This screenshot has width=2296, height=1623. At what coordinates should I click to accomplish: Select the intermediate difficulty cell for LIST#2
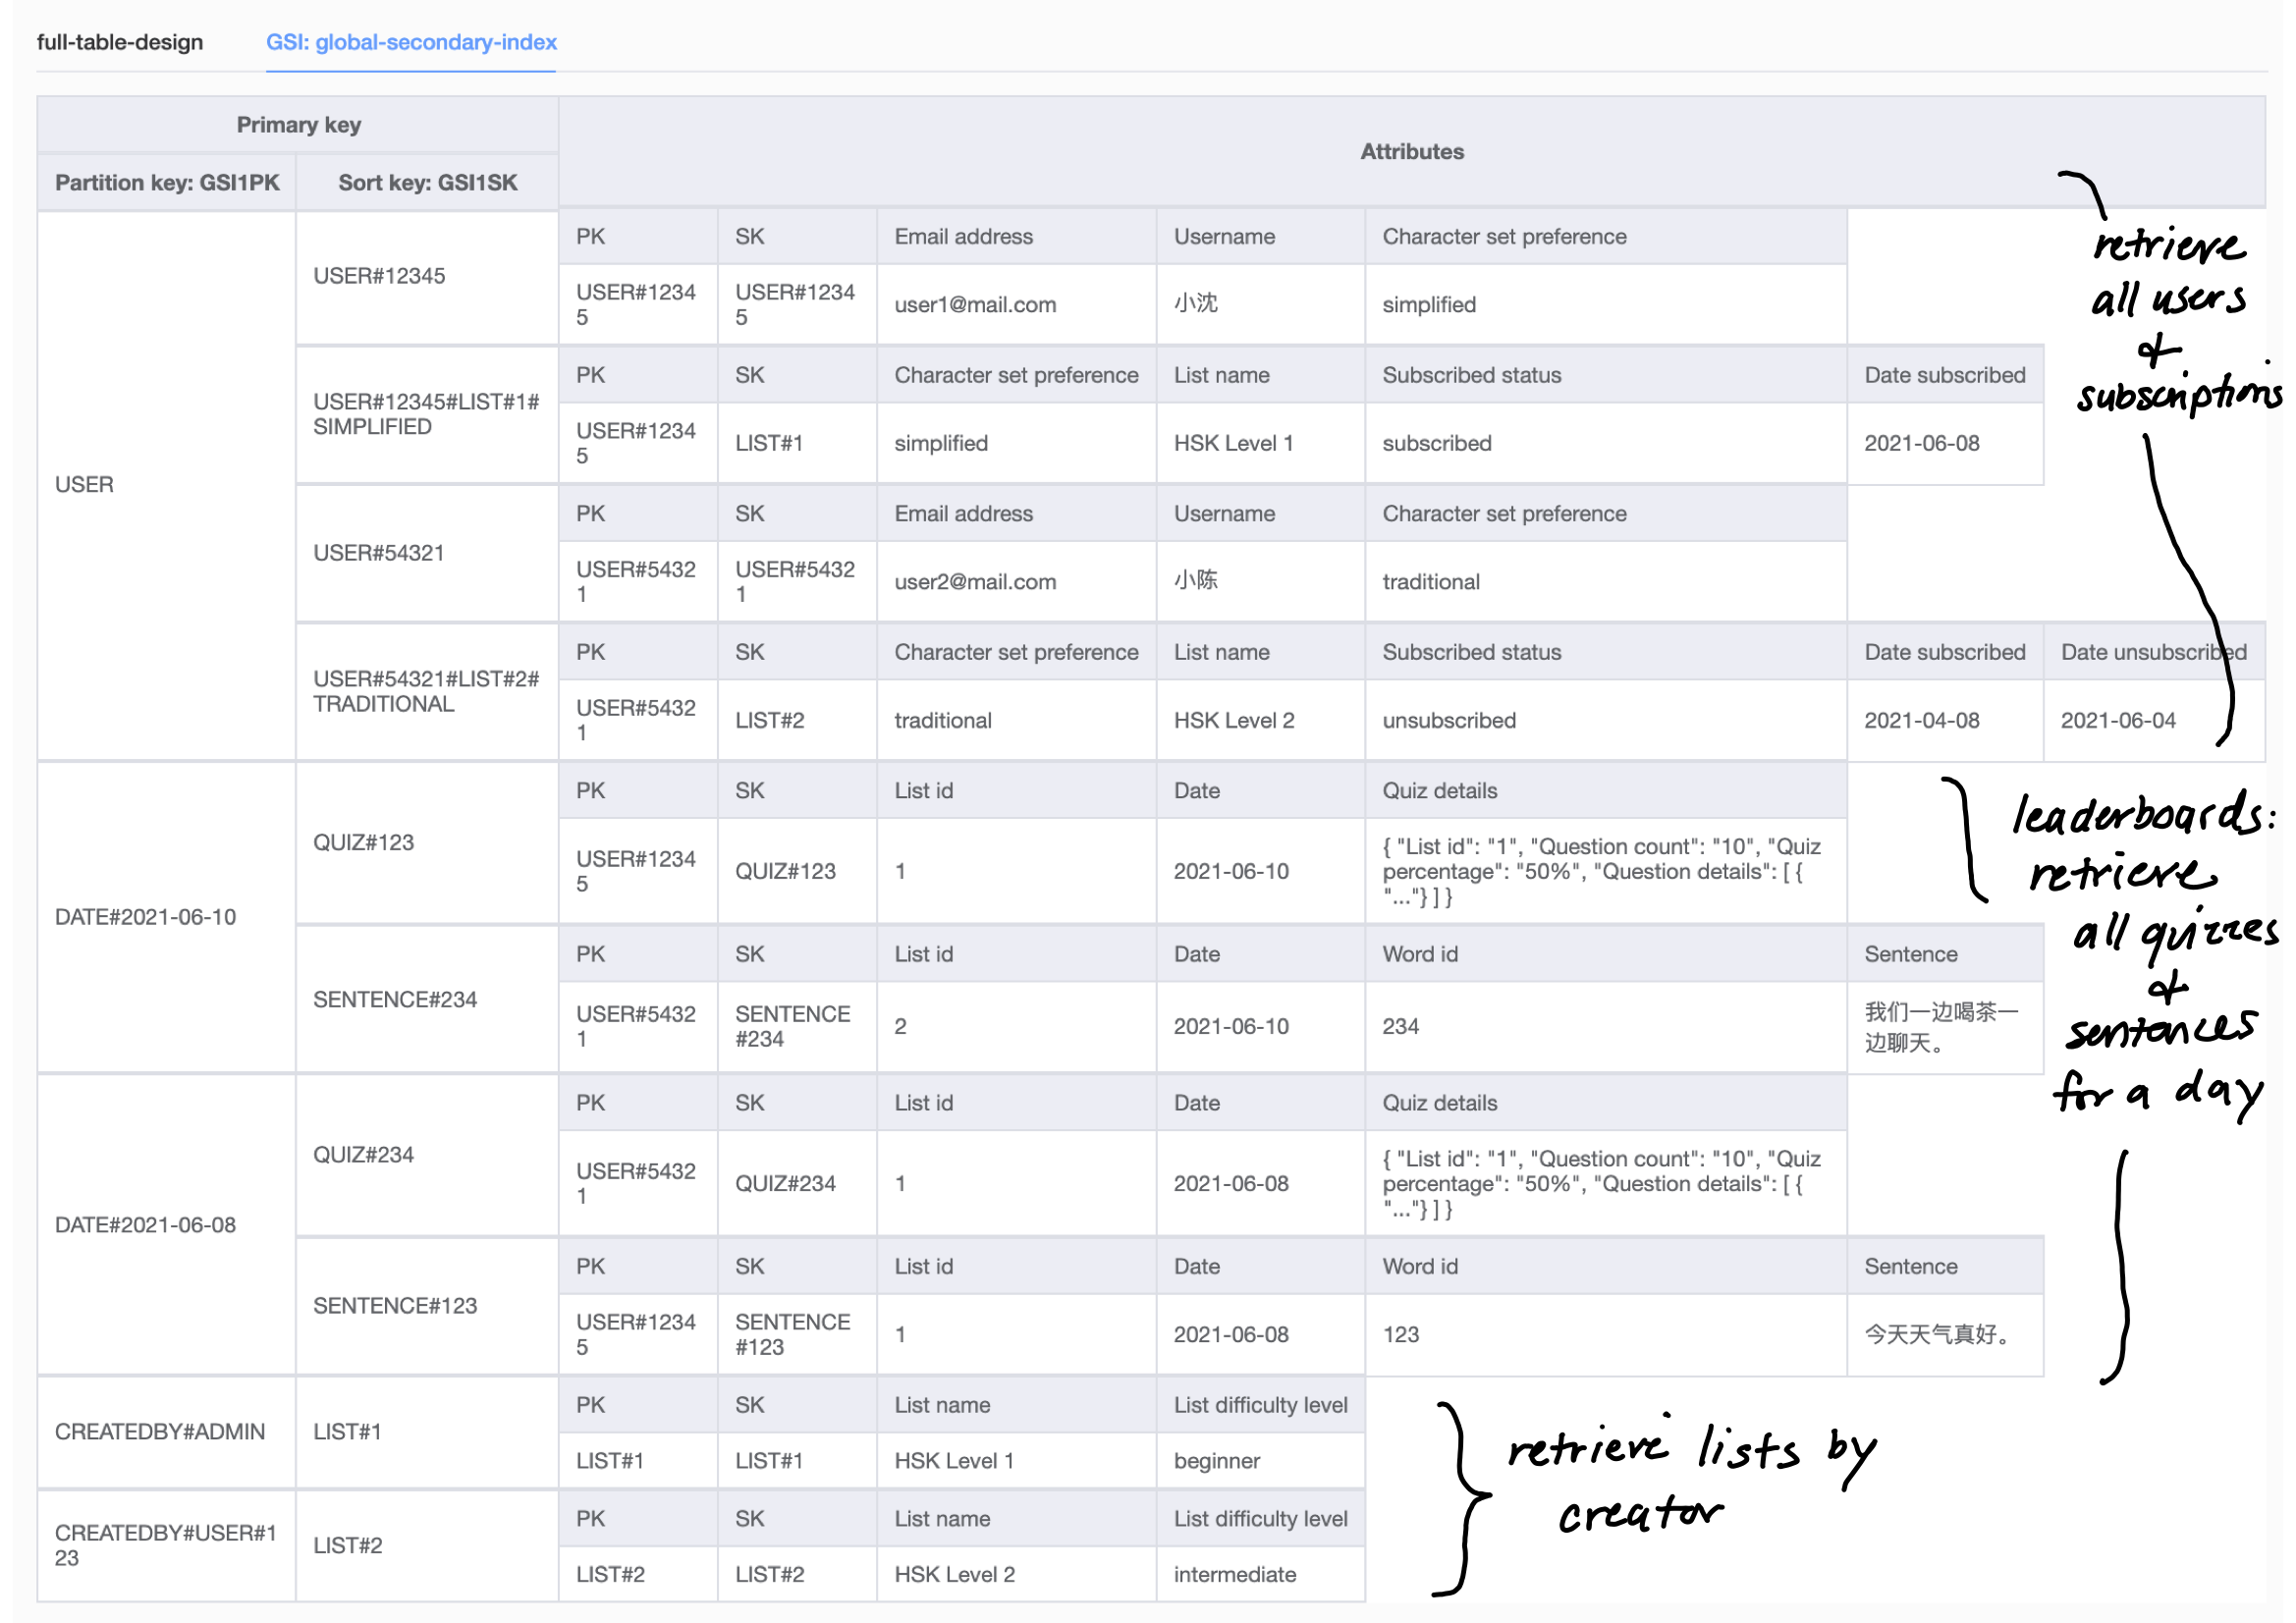coord(1235,1573)
